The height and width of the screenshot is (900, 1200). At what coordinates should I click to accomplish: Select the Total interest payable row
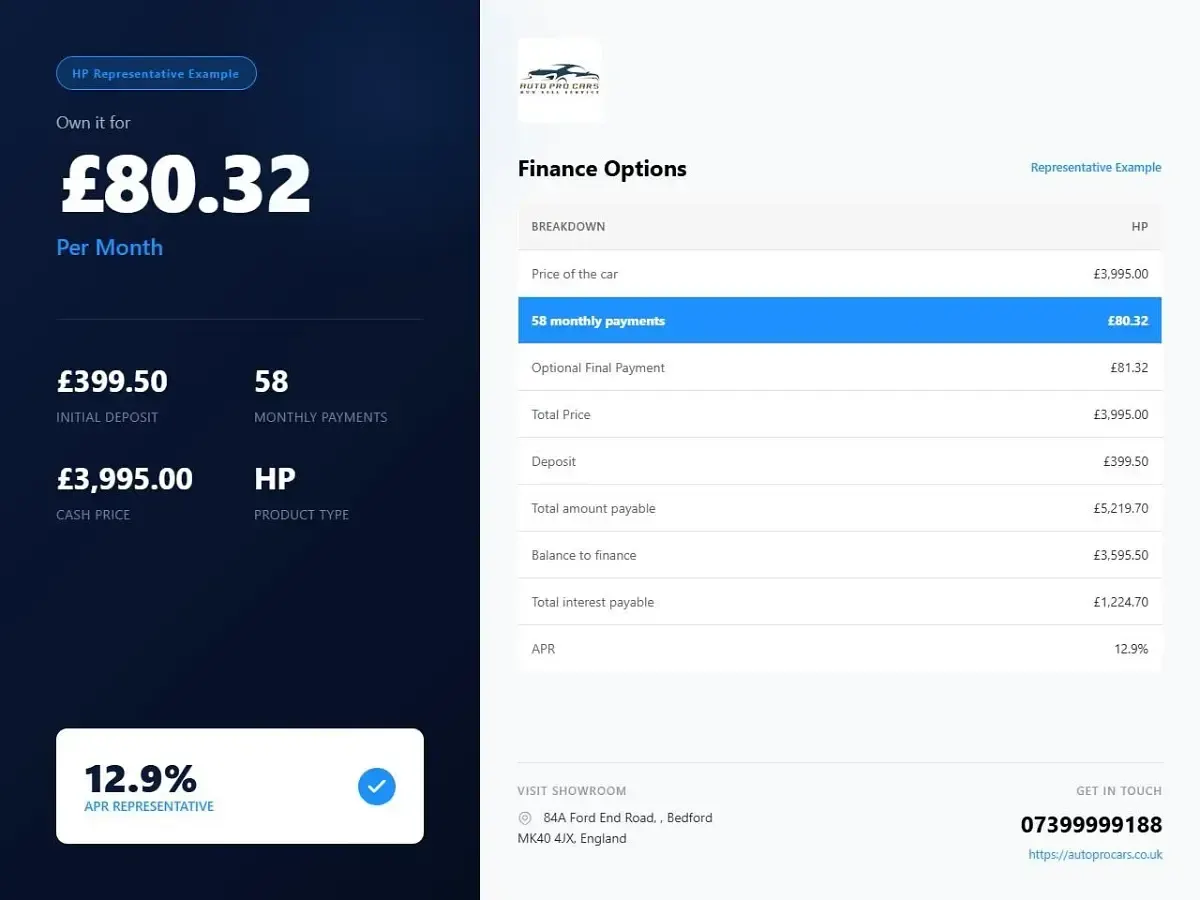pyautogui.click(x=840, y=602)
